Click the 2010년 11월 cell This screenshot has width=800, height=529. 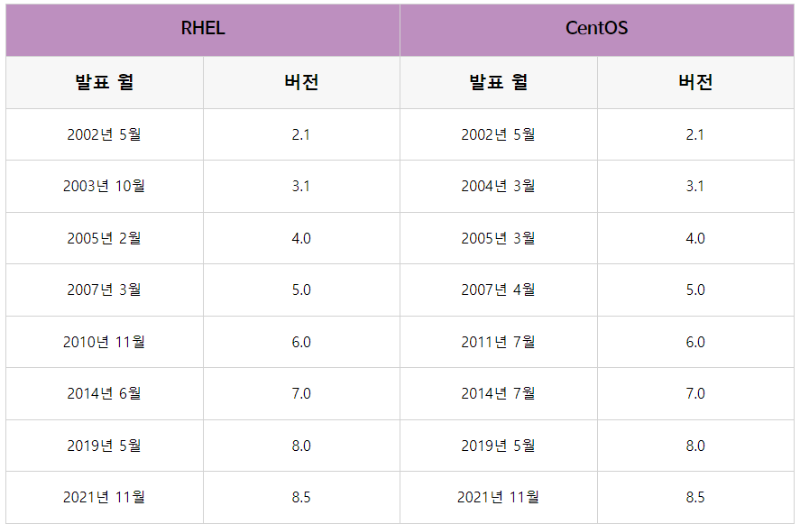[x=105, y=342]
